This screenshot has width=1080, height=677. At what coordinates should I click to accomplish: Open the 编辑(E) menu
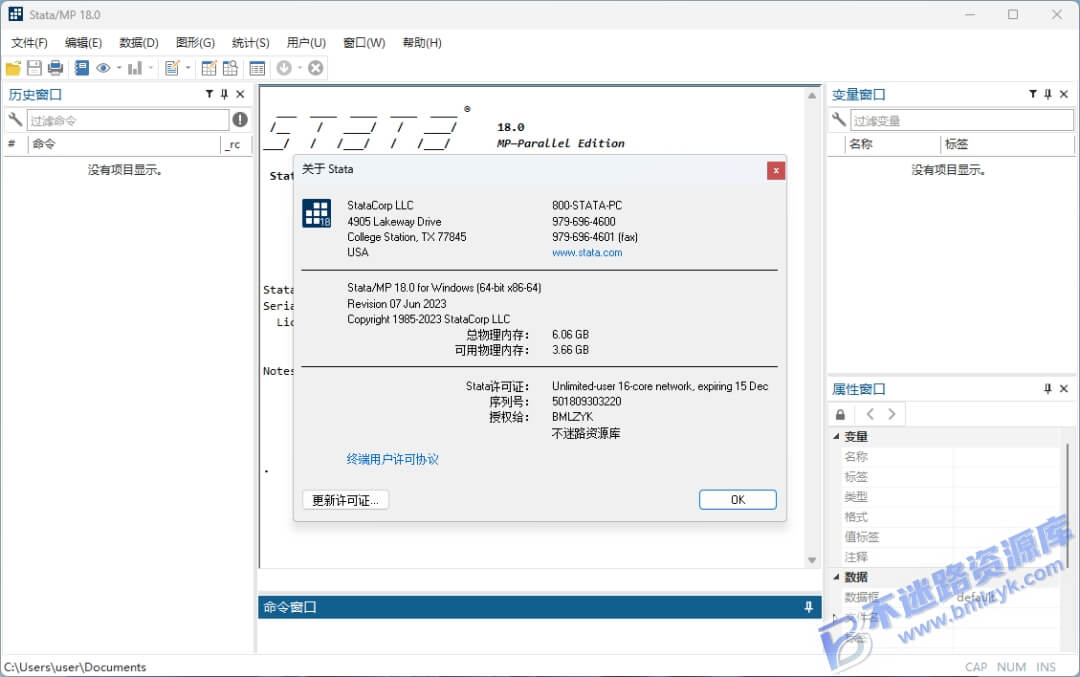83,43
